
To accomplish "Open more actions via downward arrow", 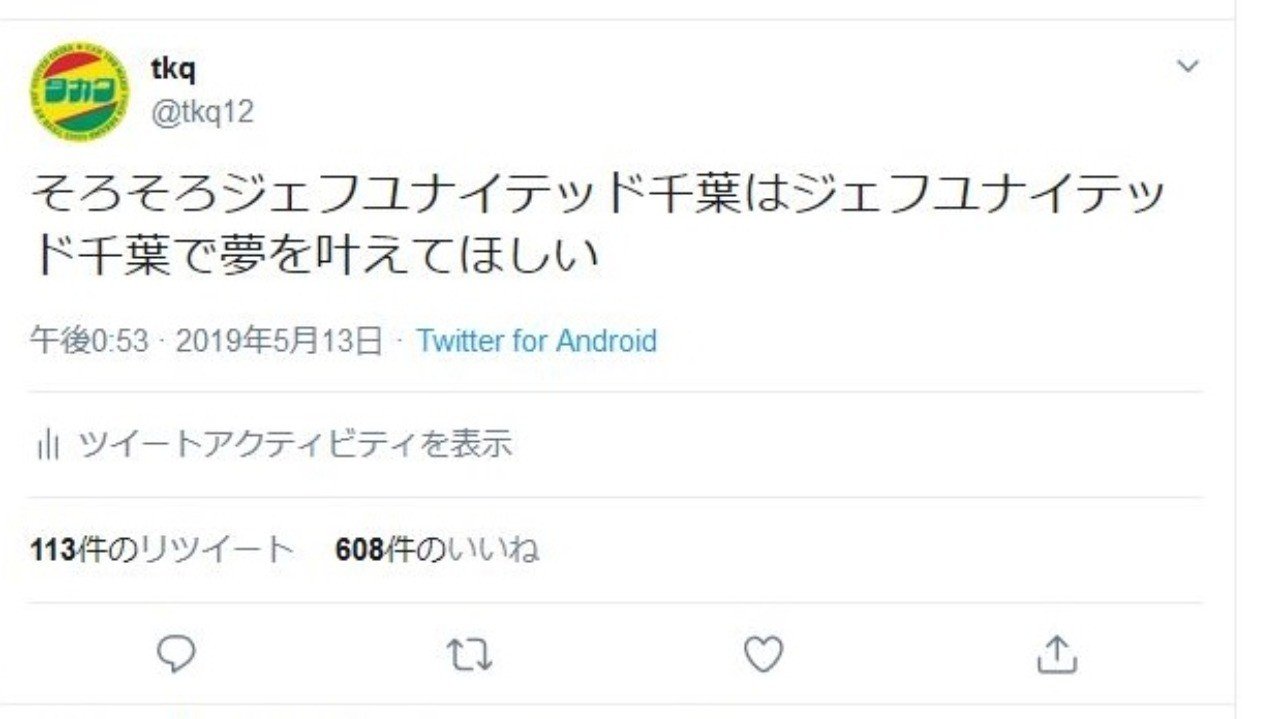I will (x=1188, y=66).
